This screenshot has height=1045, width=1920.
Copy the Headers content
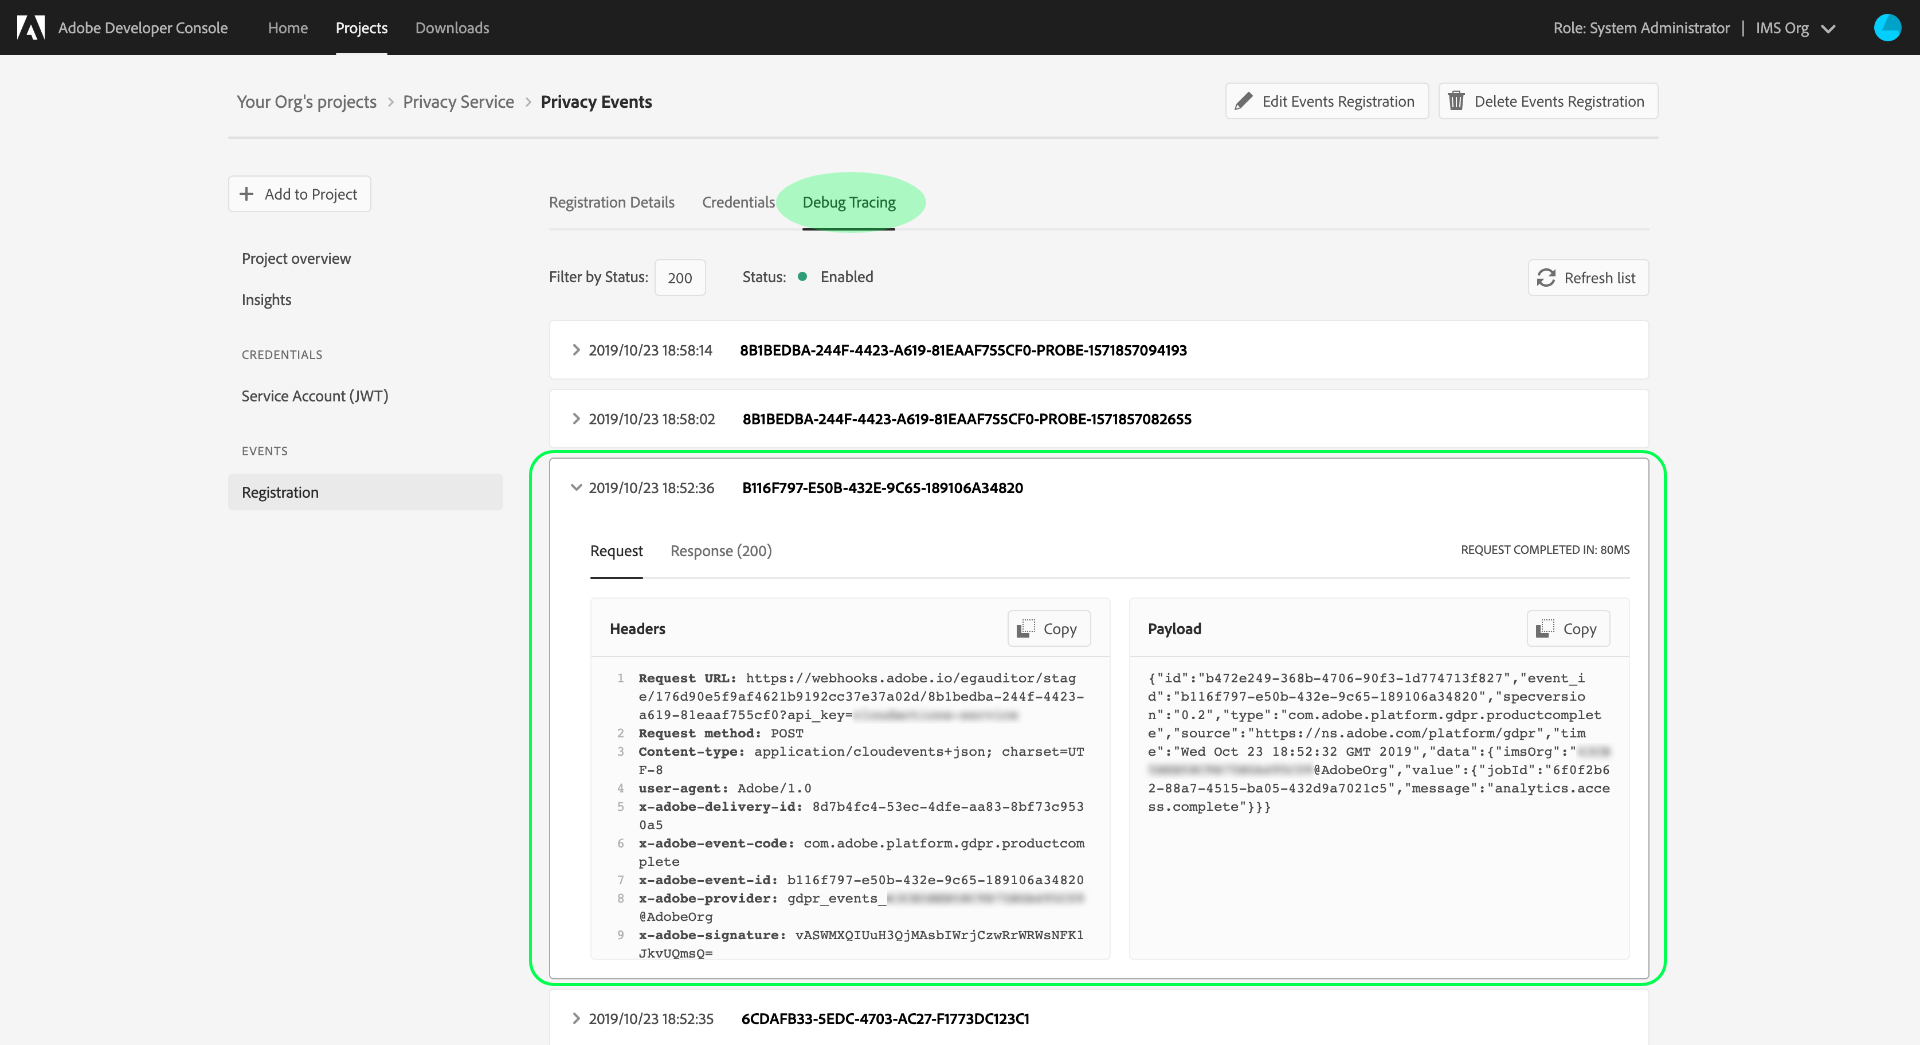point(1049,629)
